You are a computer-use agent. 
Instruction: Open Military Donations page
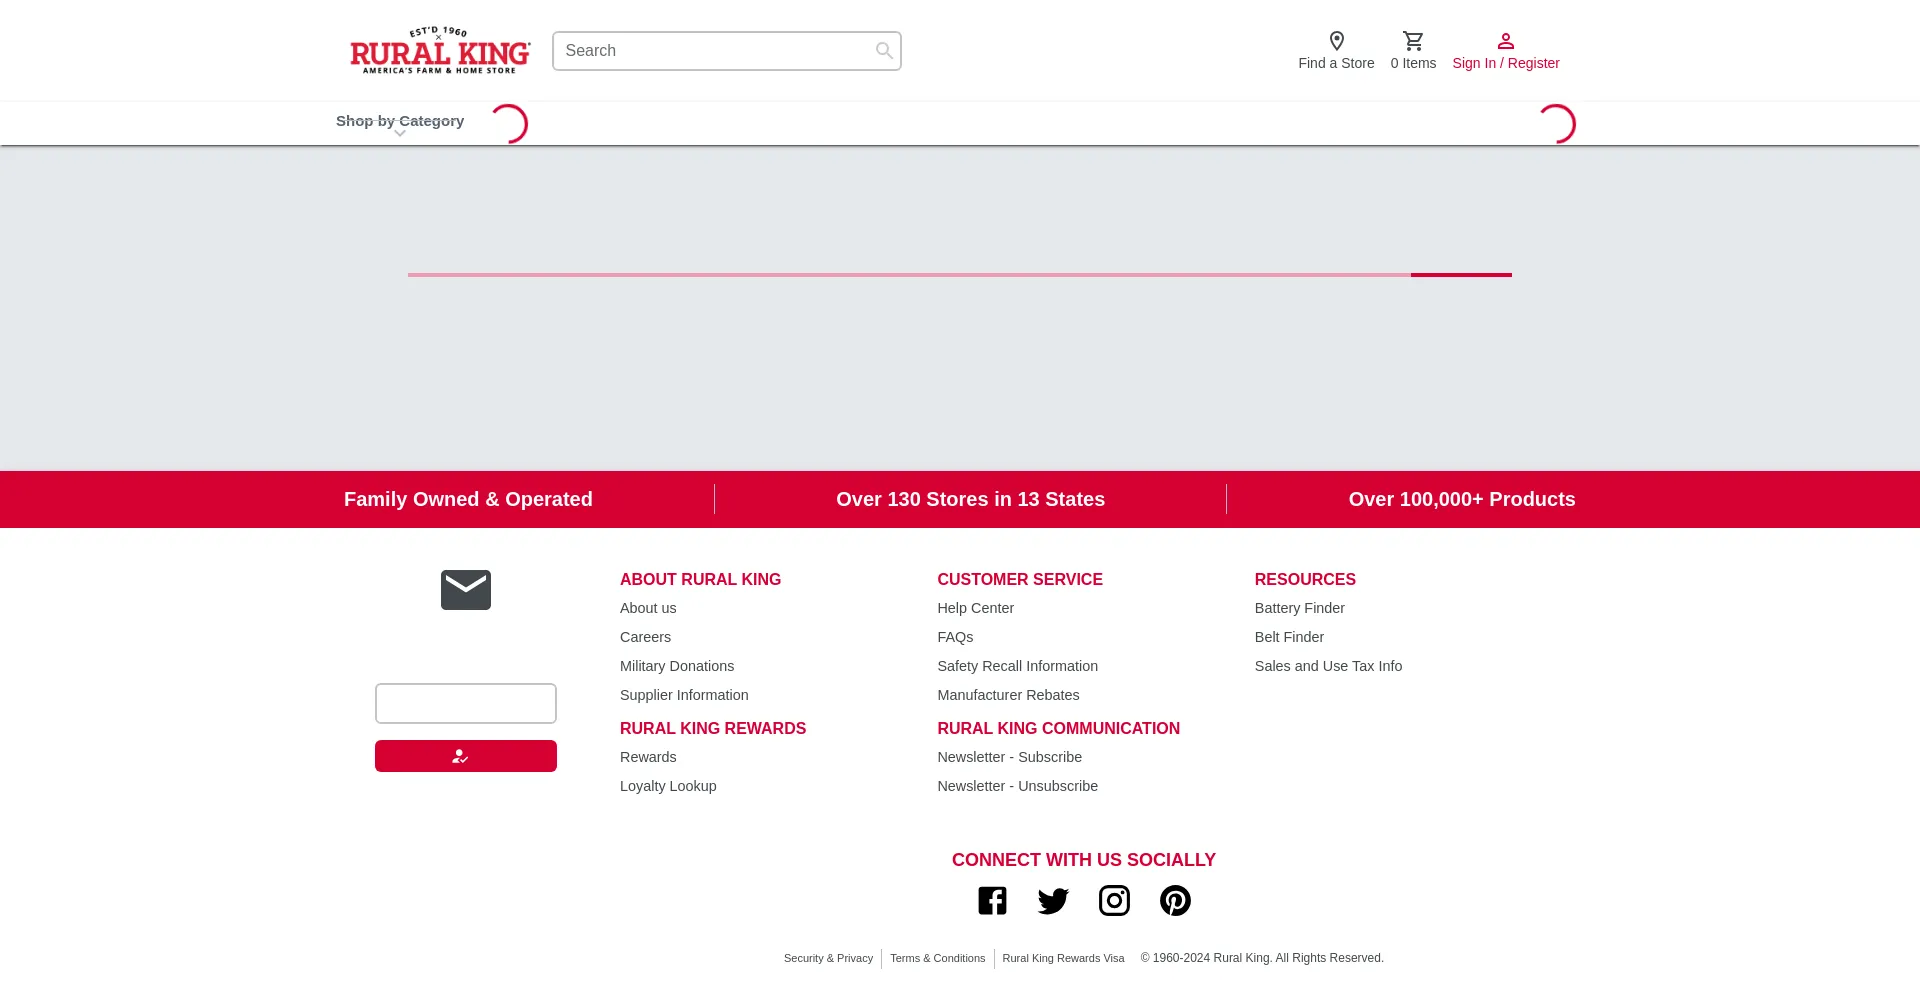click(x=677, y=666)
